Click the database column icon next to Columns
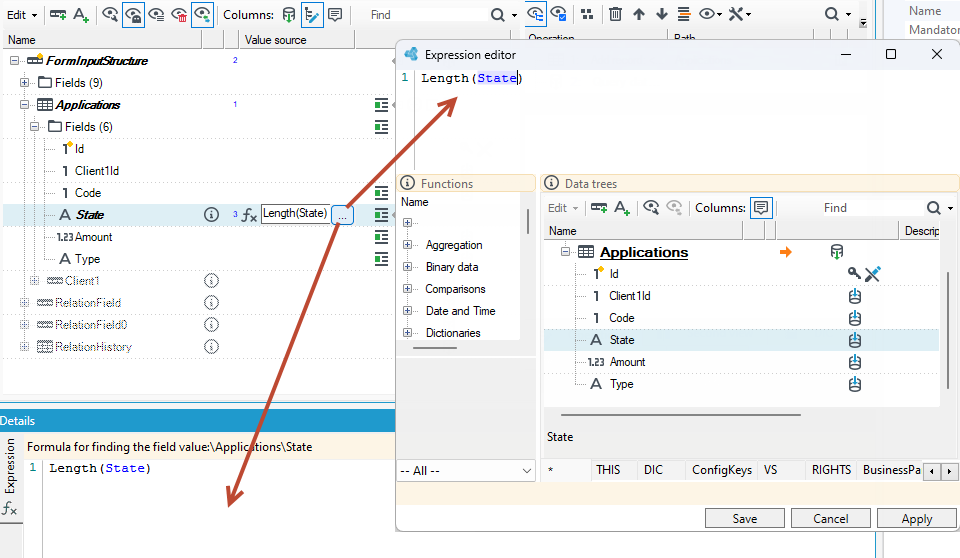 pos(289,15)
